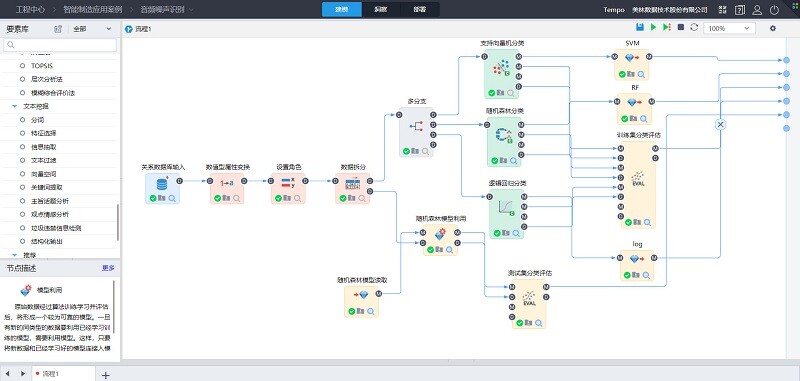Switch to the 部署 tab
Viewport: 800px width, 381px height.
pyautogui.click(x=420, y=10)
